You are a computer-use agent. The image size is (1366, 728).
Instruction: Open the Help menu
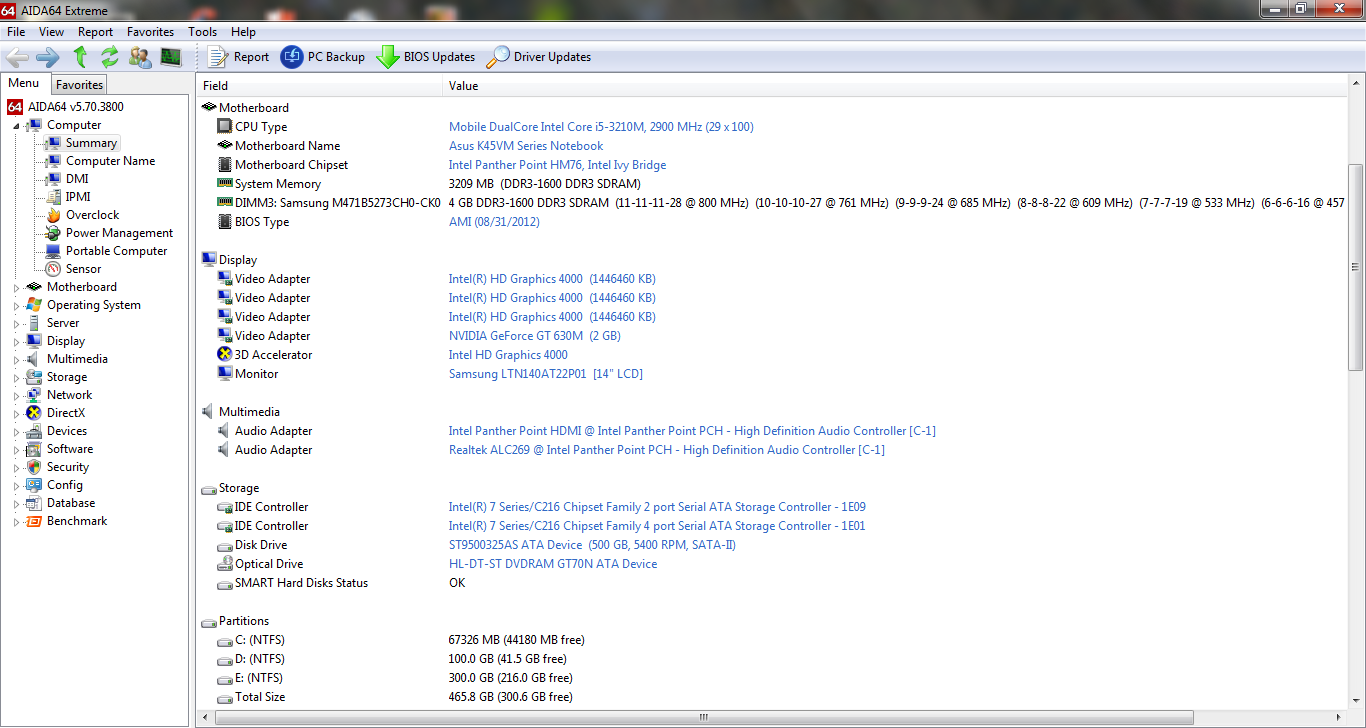[x=243, y=32]
